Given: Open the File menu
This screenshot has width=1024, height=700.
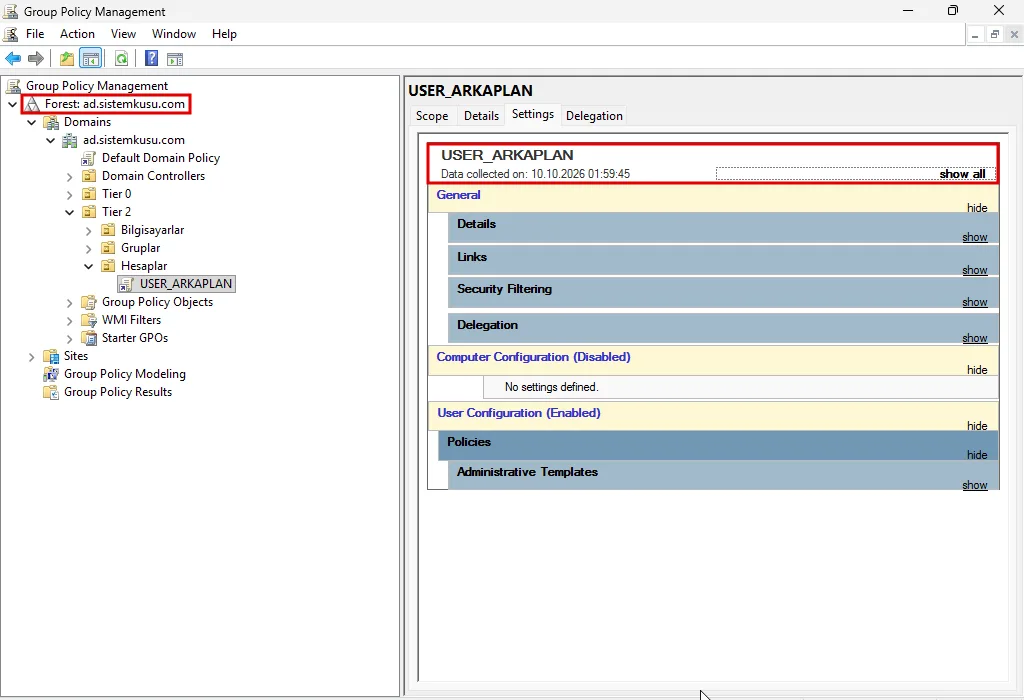Looking at the screenshot, I should tap(35, 34).
